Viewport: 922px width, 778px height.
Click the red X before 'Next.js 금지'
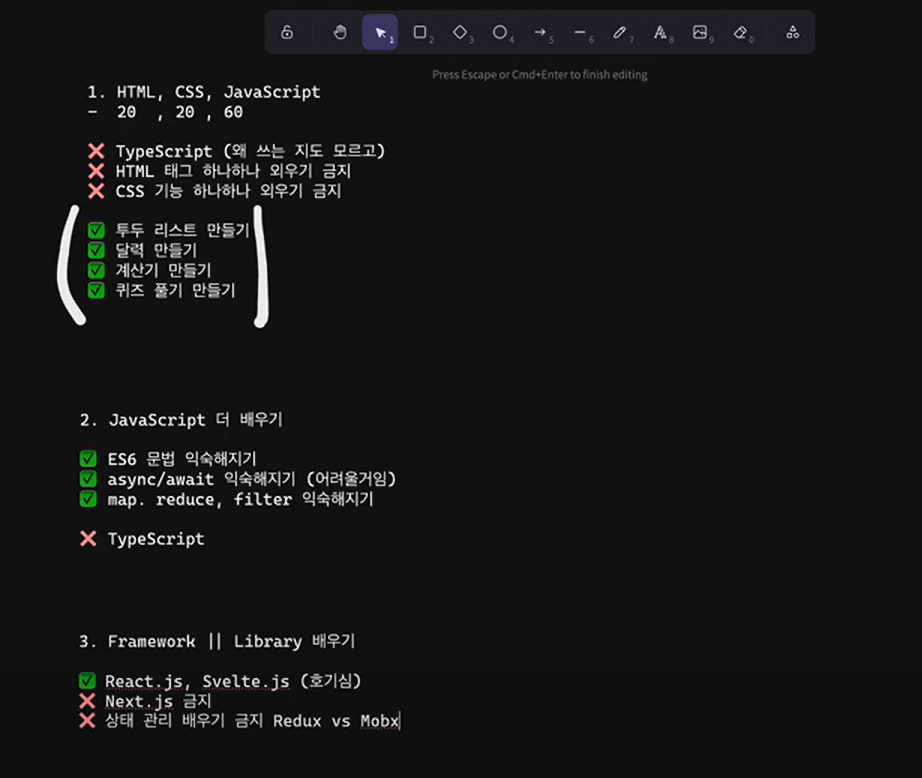click(87, 701)
